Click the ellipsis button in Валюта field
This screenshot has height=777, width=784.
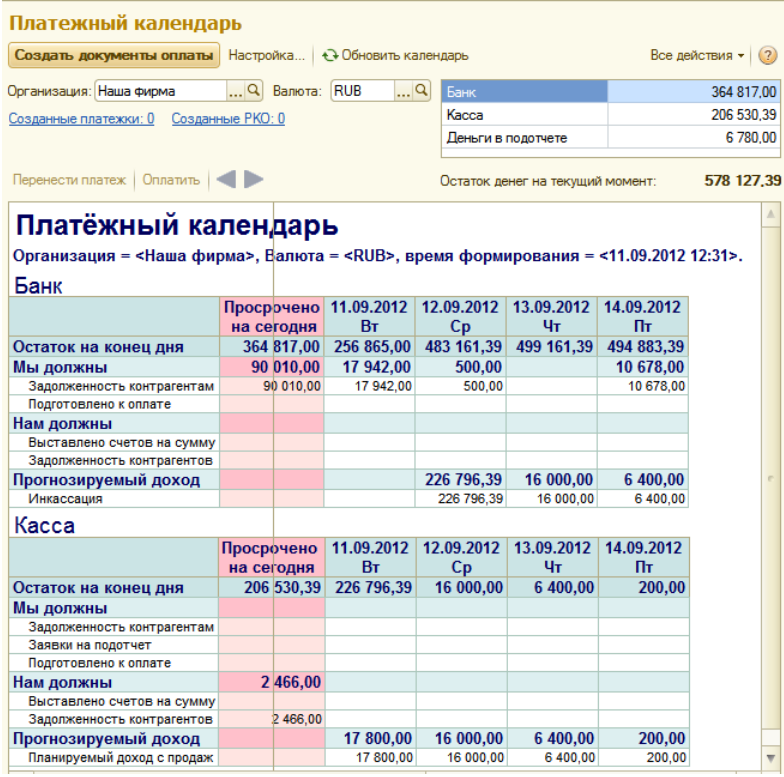(403, 91)
